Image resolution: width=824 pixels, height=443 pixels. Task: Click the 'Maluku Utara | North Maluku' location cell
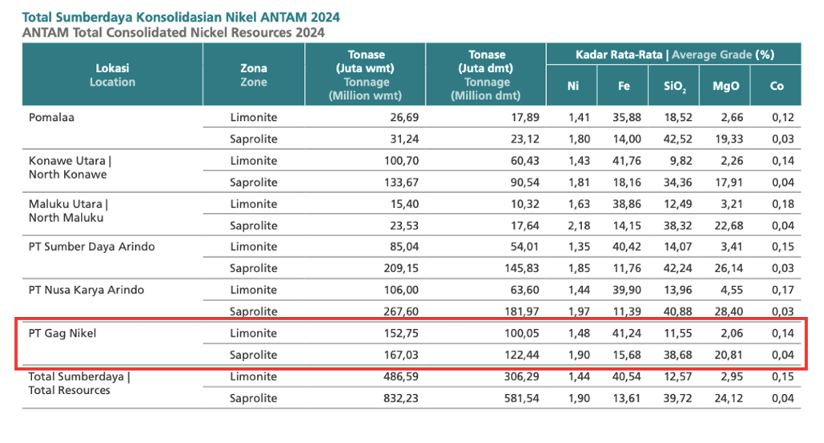(68, 211)
